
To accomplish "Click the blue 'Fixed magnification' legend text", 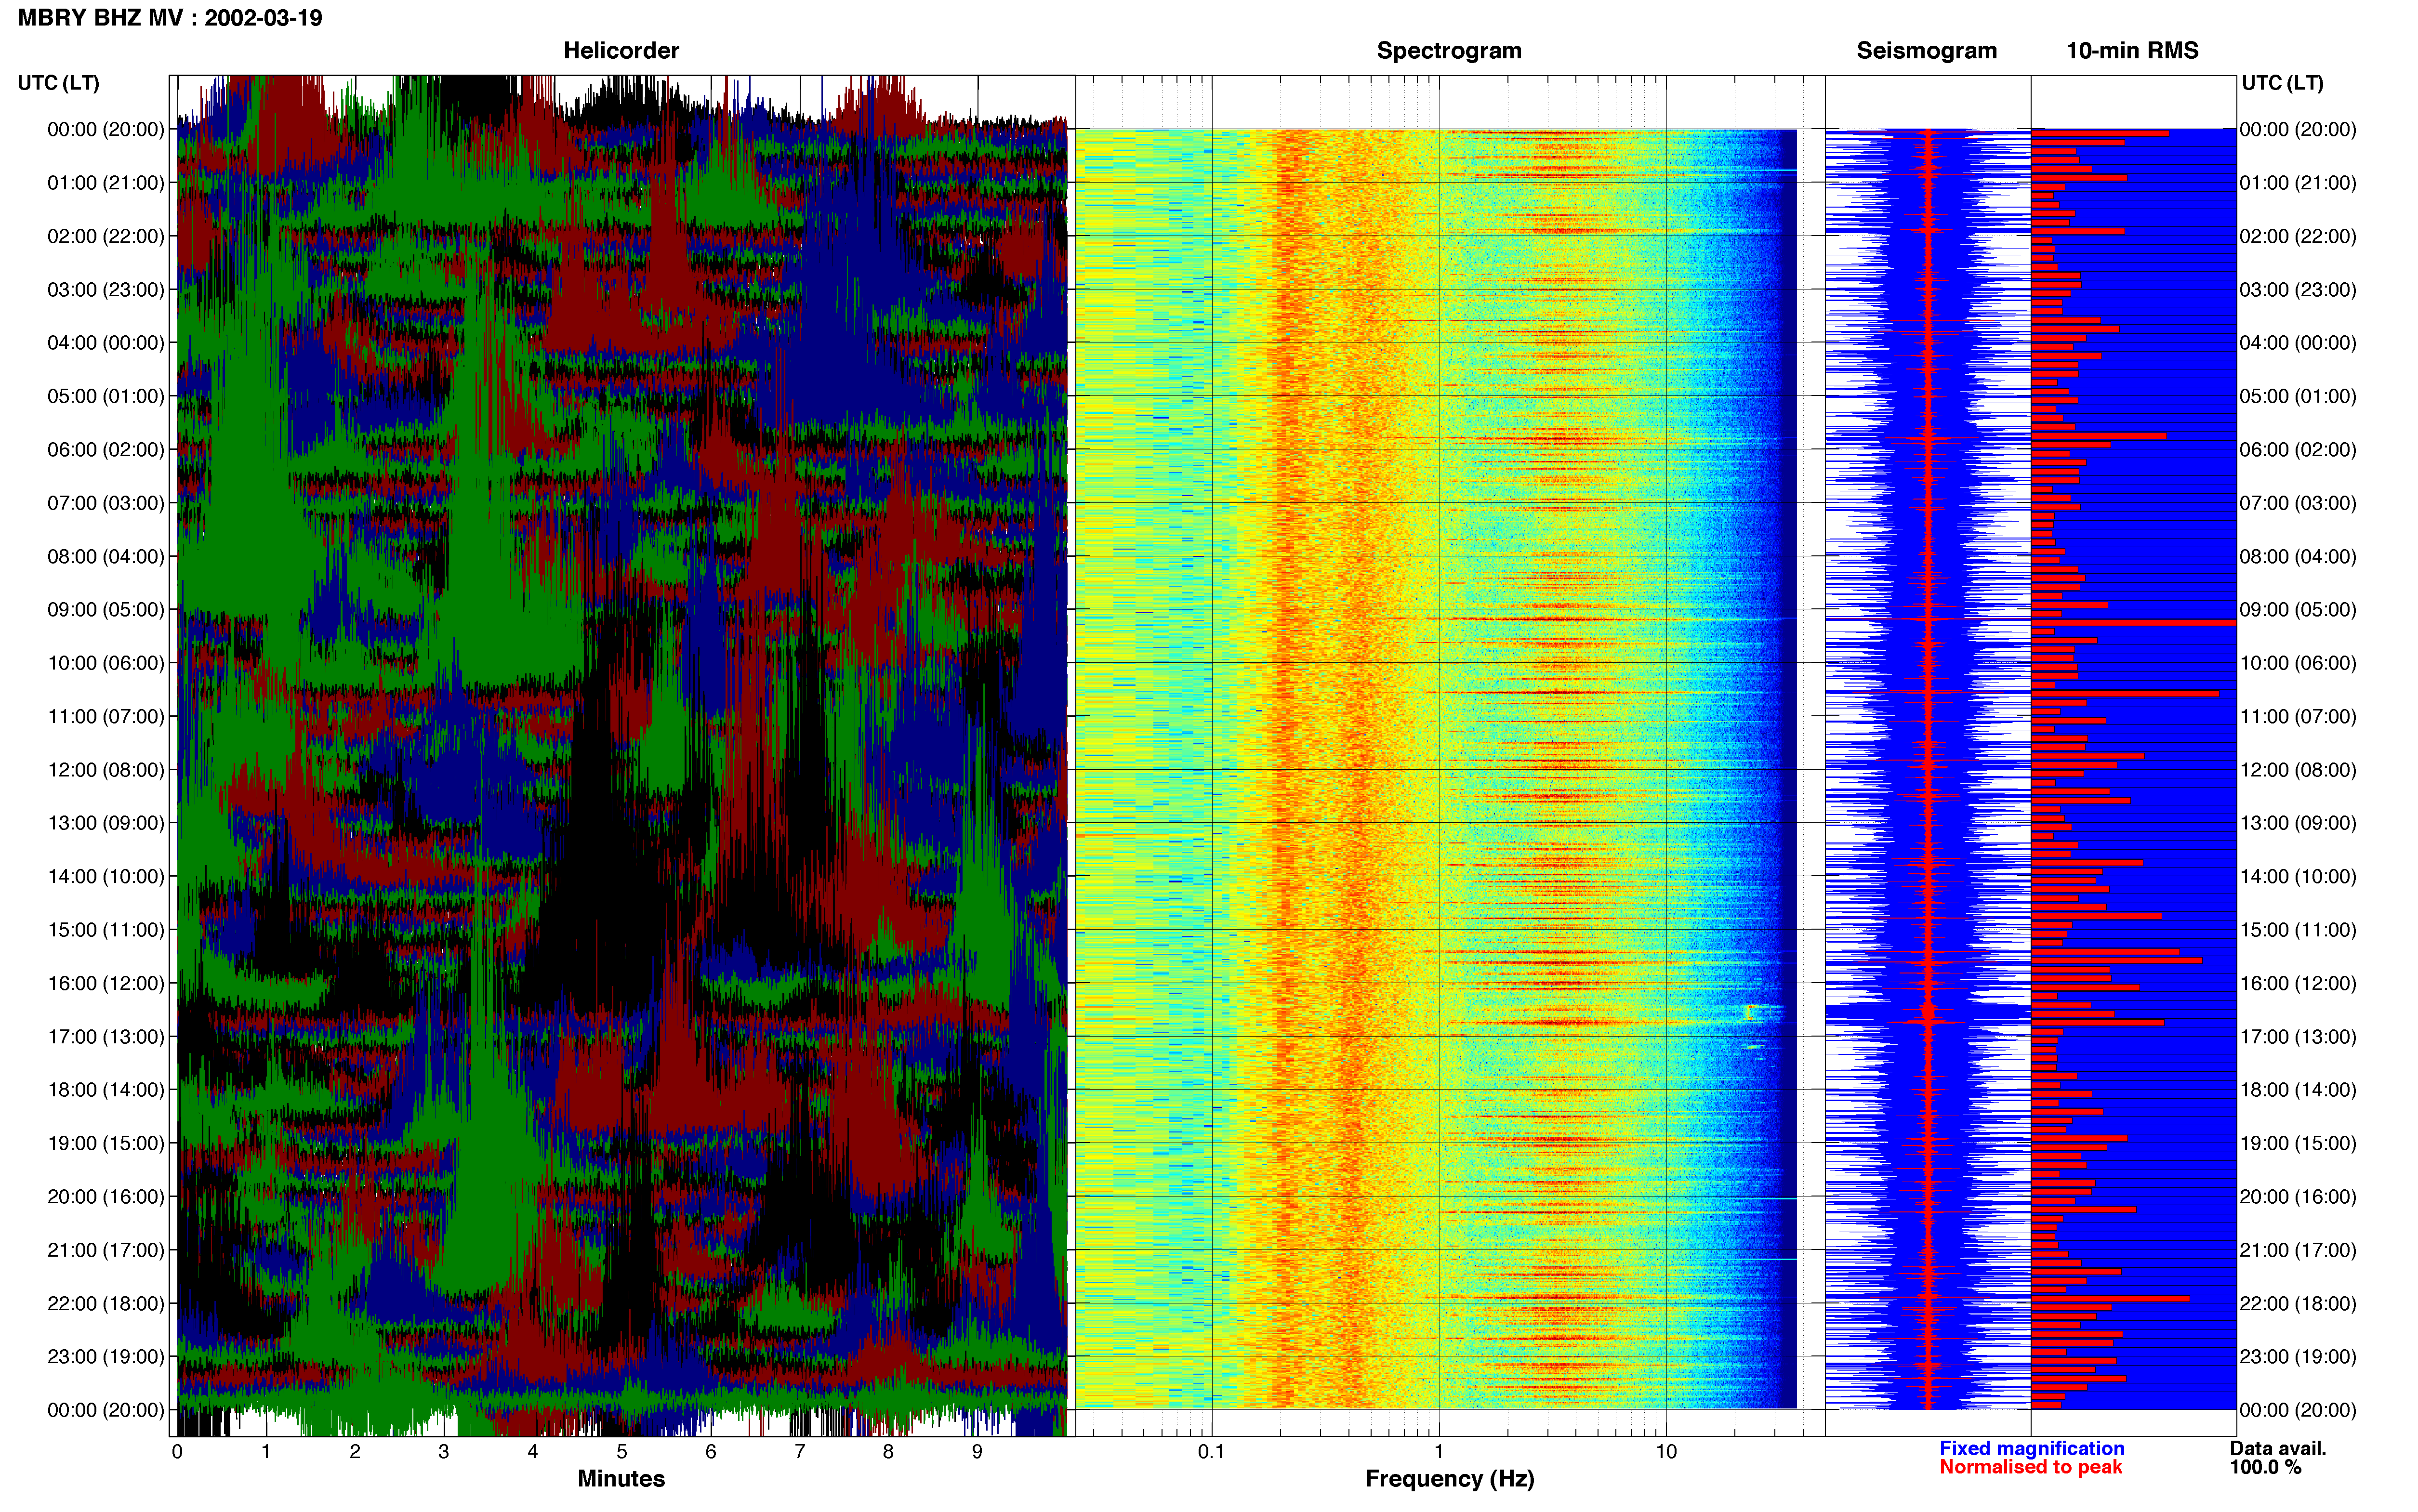I will pyautogui.click(x=2031, y=1448).
